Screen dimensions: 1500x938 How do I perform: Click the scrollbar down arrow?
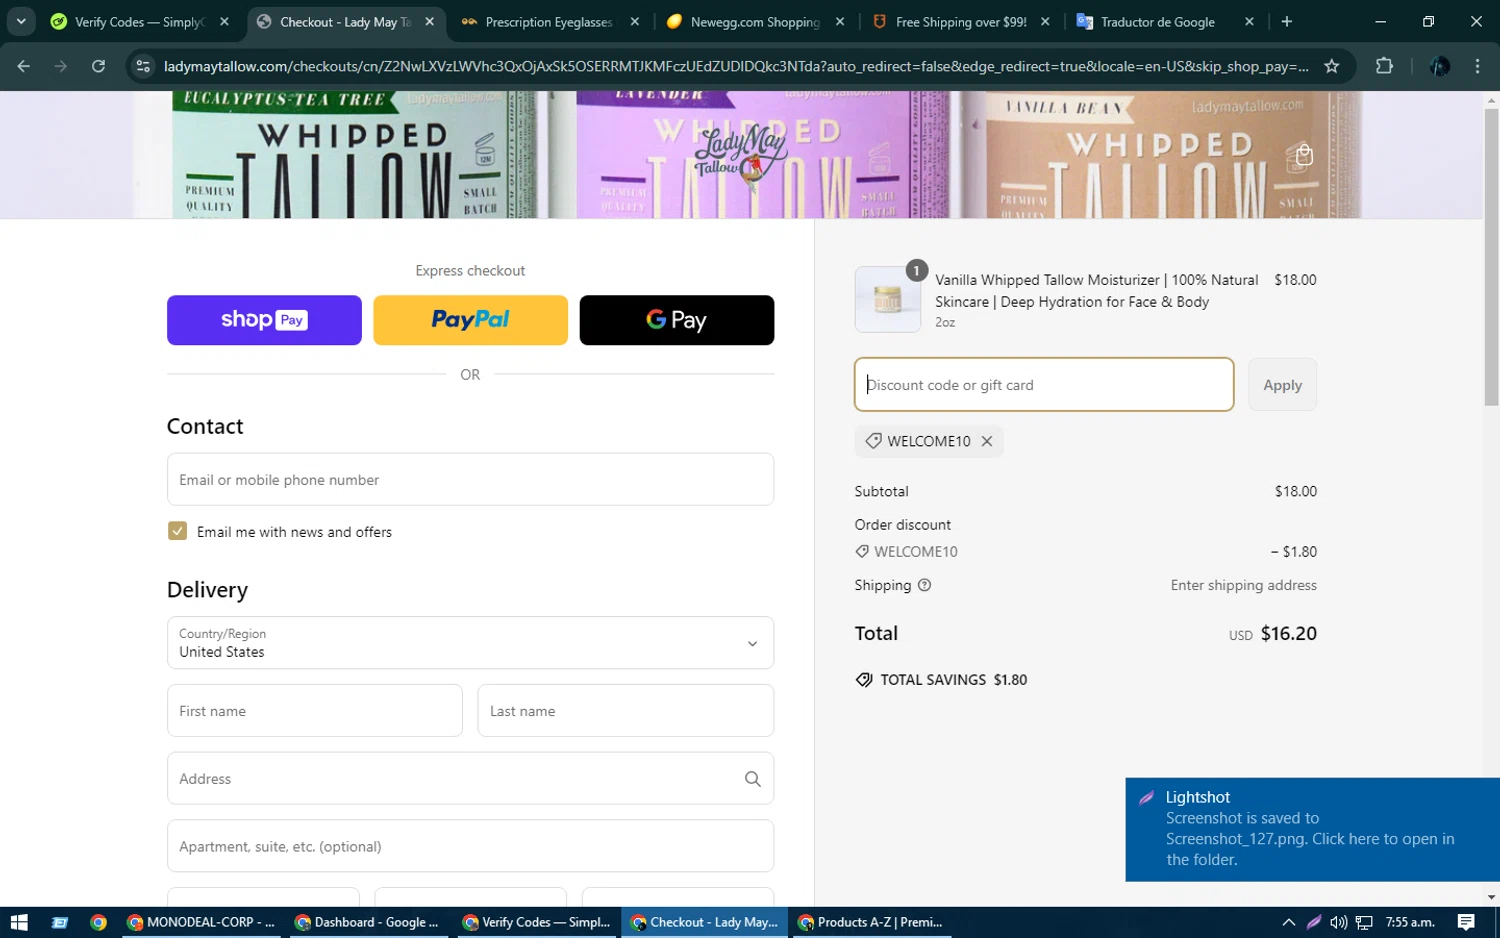(x=1491, y=898)
